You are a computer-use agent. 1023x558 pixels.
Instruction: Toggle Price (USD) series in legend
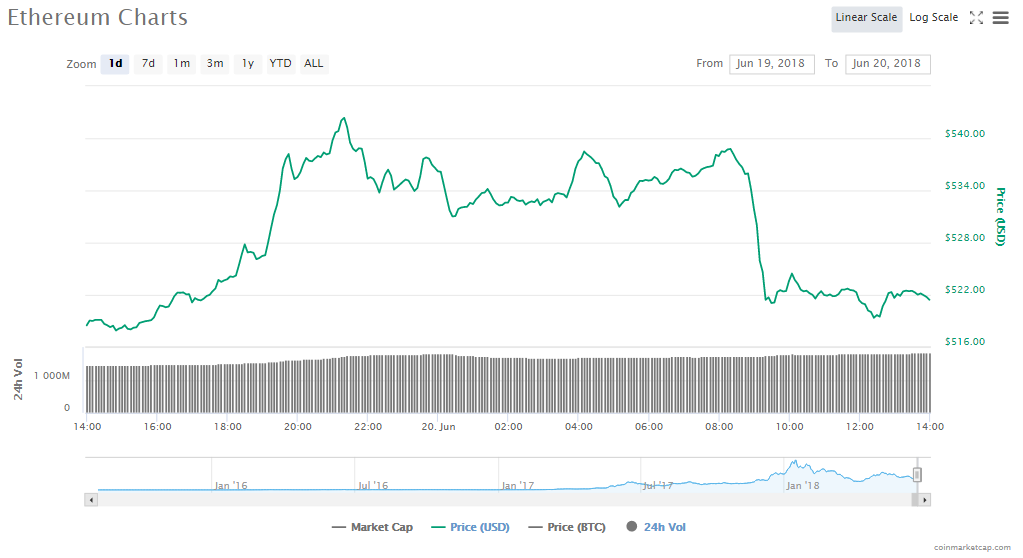[470, 527]
